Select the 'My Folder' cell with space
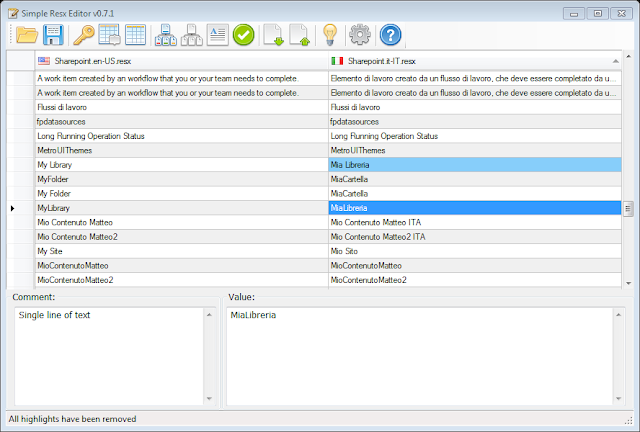Image resolution: width=640 pixels, height=432 pixels. (181, 194)
